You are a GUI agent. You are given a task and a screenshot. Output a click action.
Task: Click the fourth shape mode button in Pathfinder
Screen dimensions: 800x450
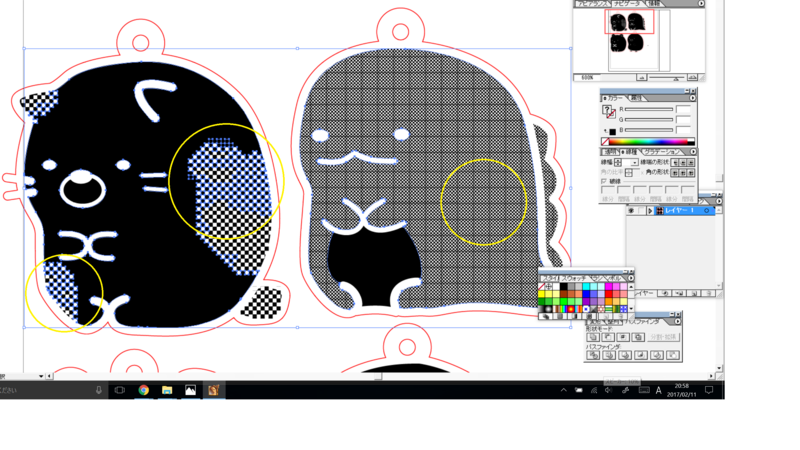coord(638,337)
